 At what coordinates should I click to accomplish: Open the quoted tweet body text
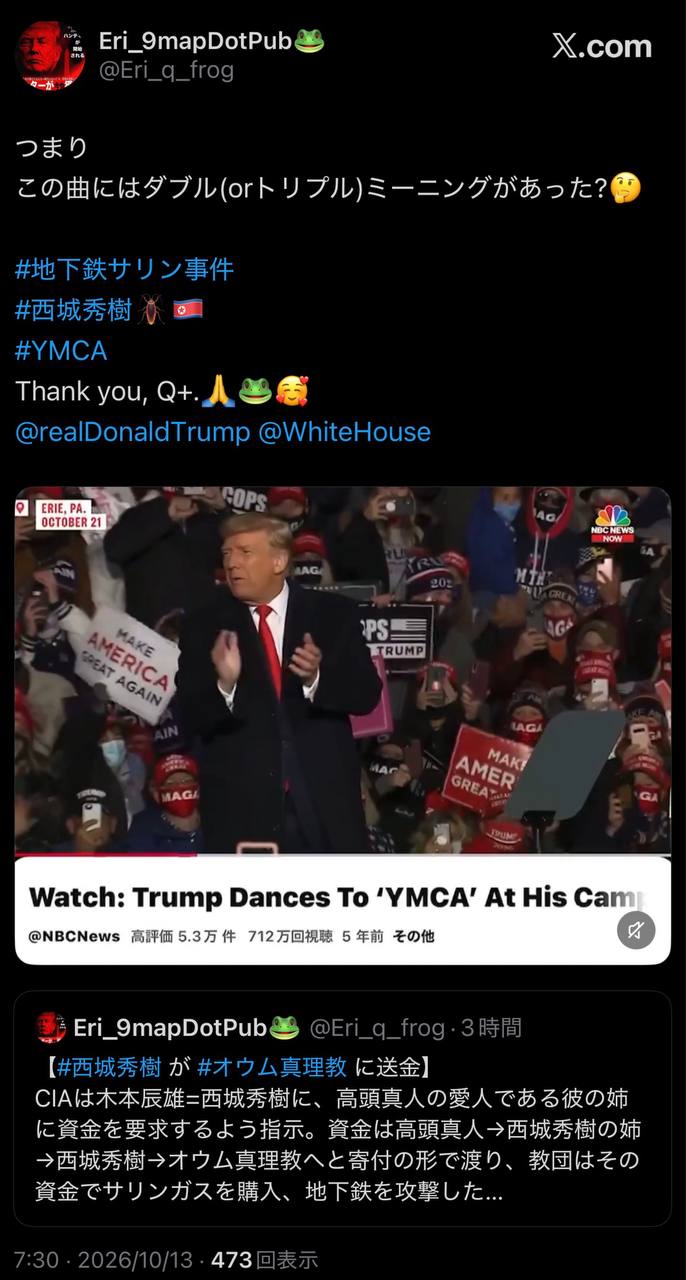pyautogui.click(x=338, y=1147)
